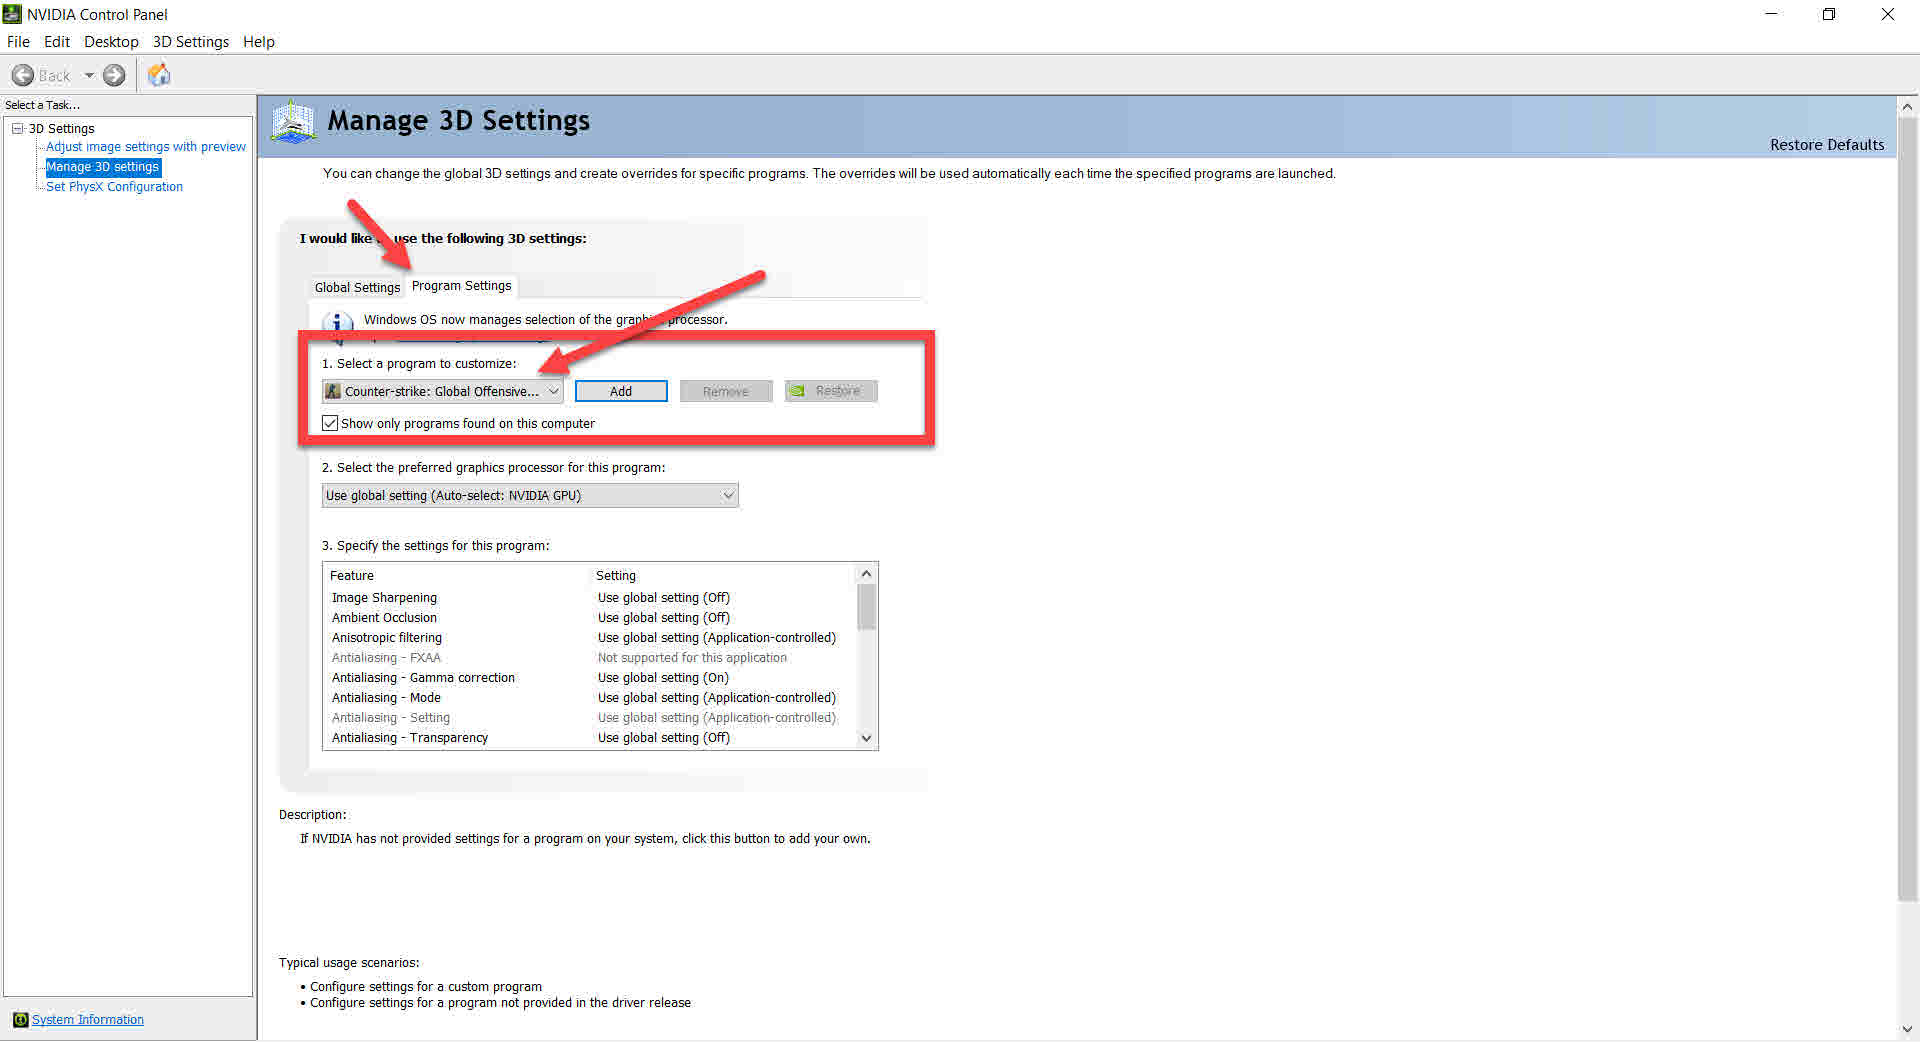Click the Setting column header
The height and width of the screenshot is (1042, 1920).
click(616, 576)
